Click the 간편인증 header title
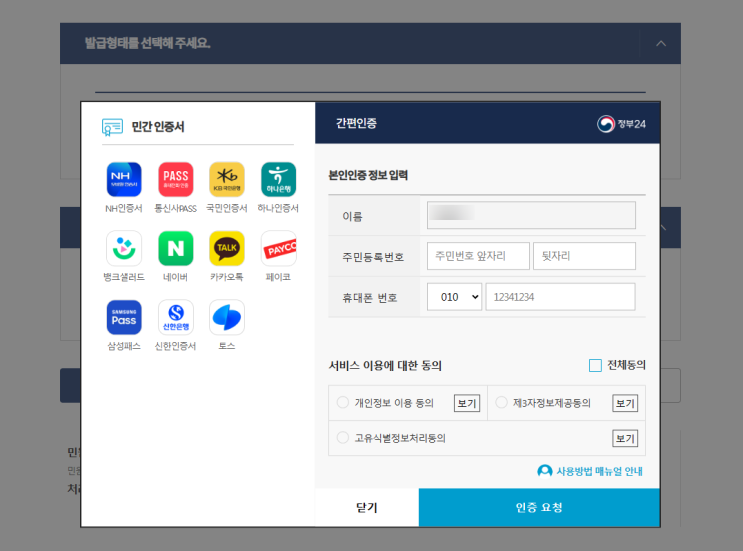Viewport: 743px width, 551px height. tap(356, 123)
